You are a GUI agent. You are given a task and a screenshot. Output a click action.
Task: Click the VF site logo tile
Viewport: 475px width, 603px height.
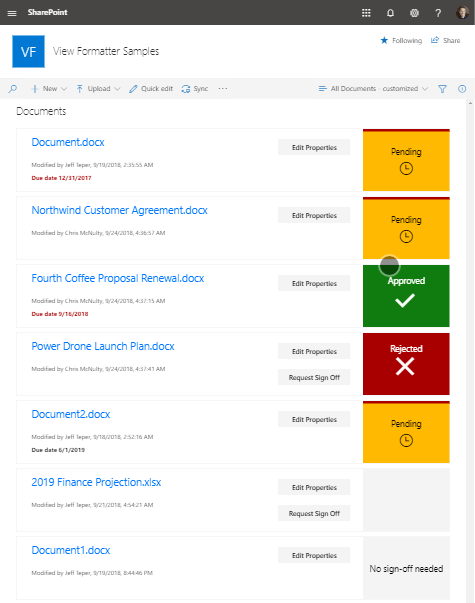point(28,52)
